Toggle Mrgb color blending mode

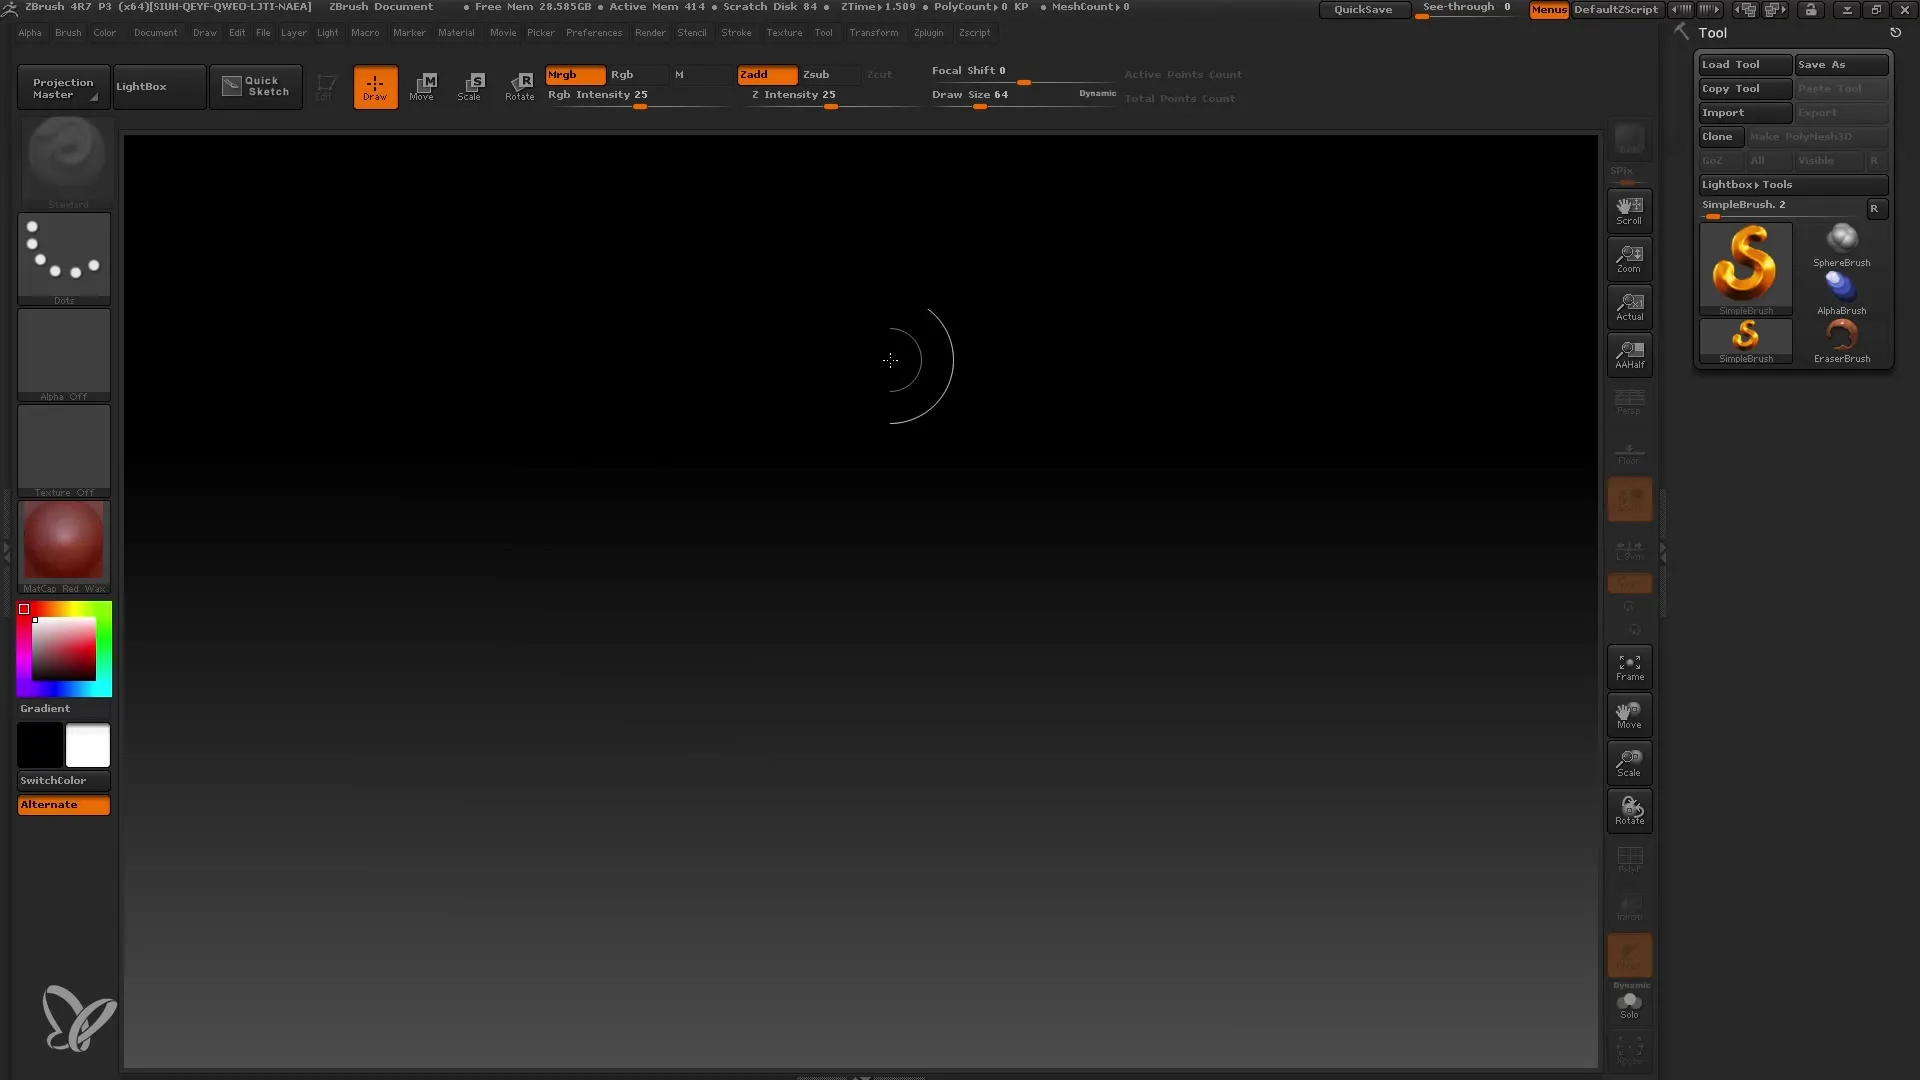coord(574,74)
